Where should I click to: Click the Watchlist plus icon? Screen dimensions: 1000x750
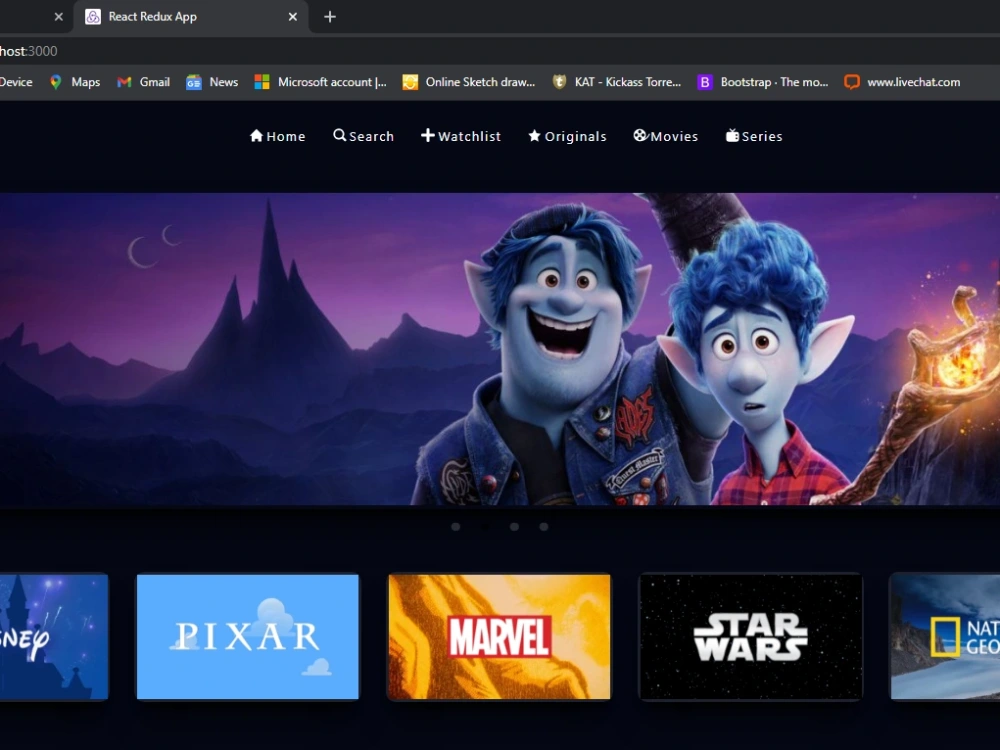tap(428, 135)
